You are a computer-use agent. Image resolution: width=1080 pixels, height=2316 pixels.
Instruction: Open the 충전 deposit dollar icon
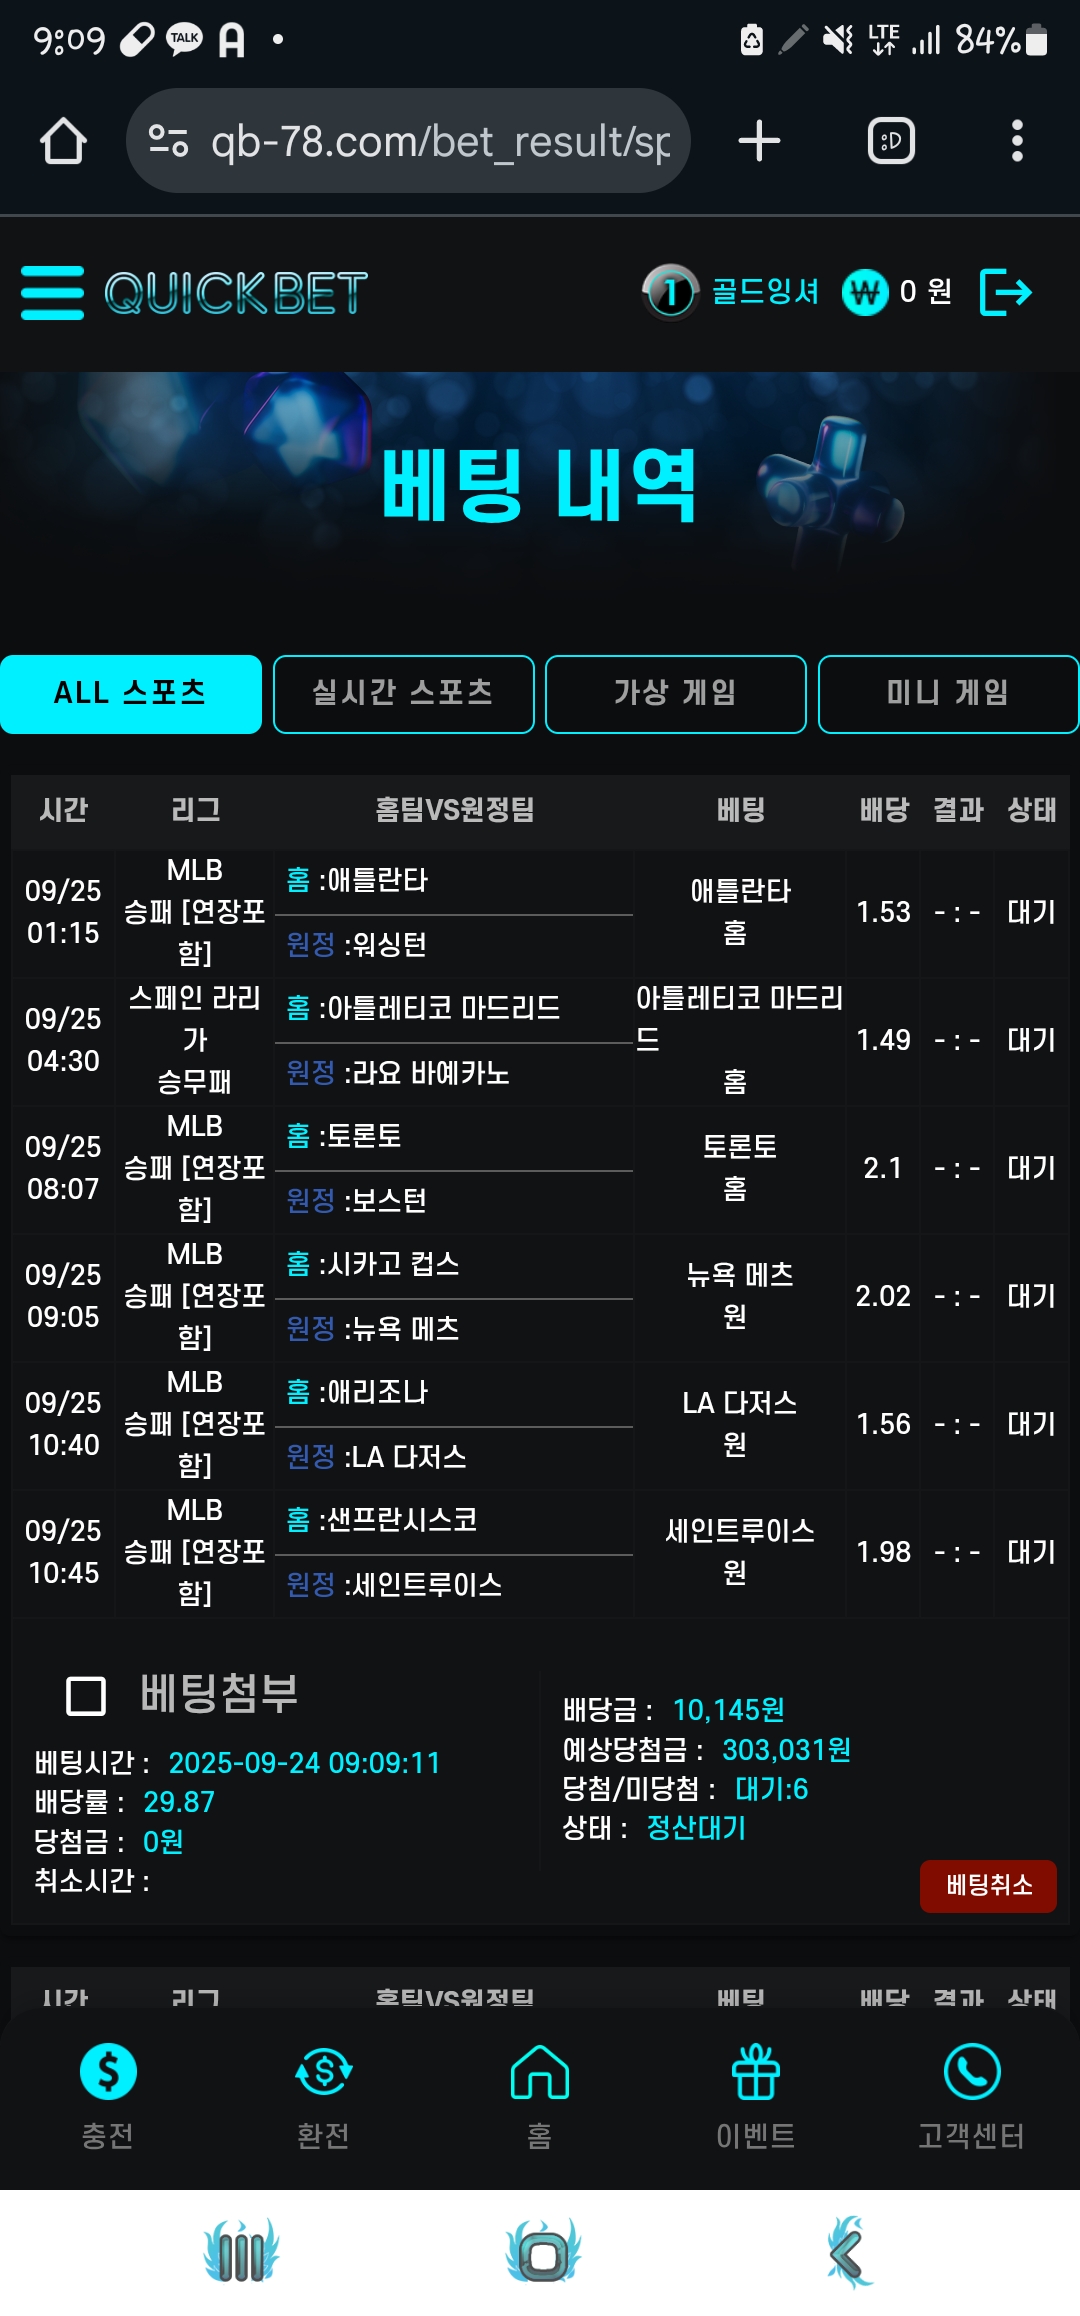coord(108,2071)
